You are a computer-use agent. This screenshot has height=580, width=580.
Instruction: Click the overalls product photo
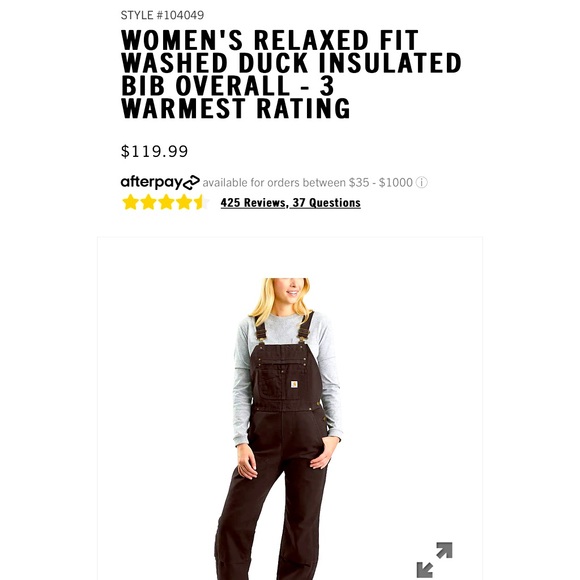click(290, 408)
